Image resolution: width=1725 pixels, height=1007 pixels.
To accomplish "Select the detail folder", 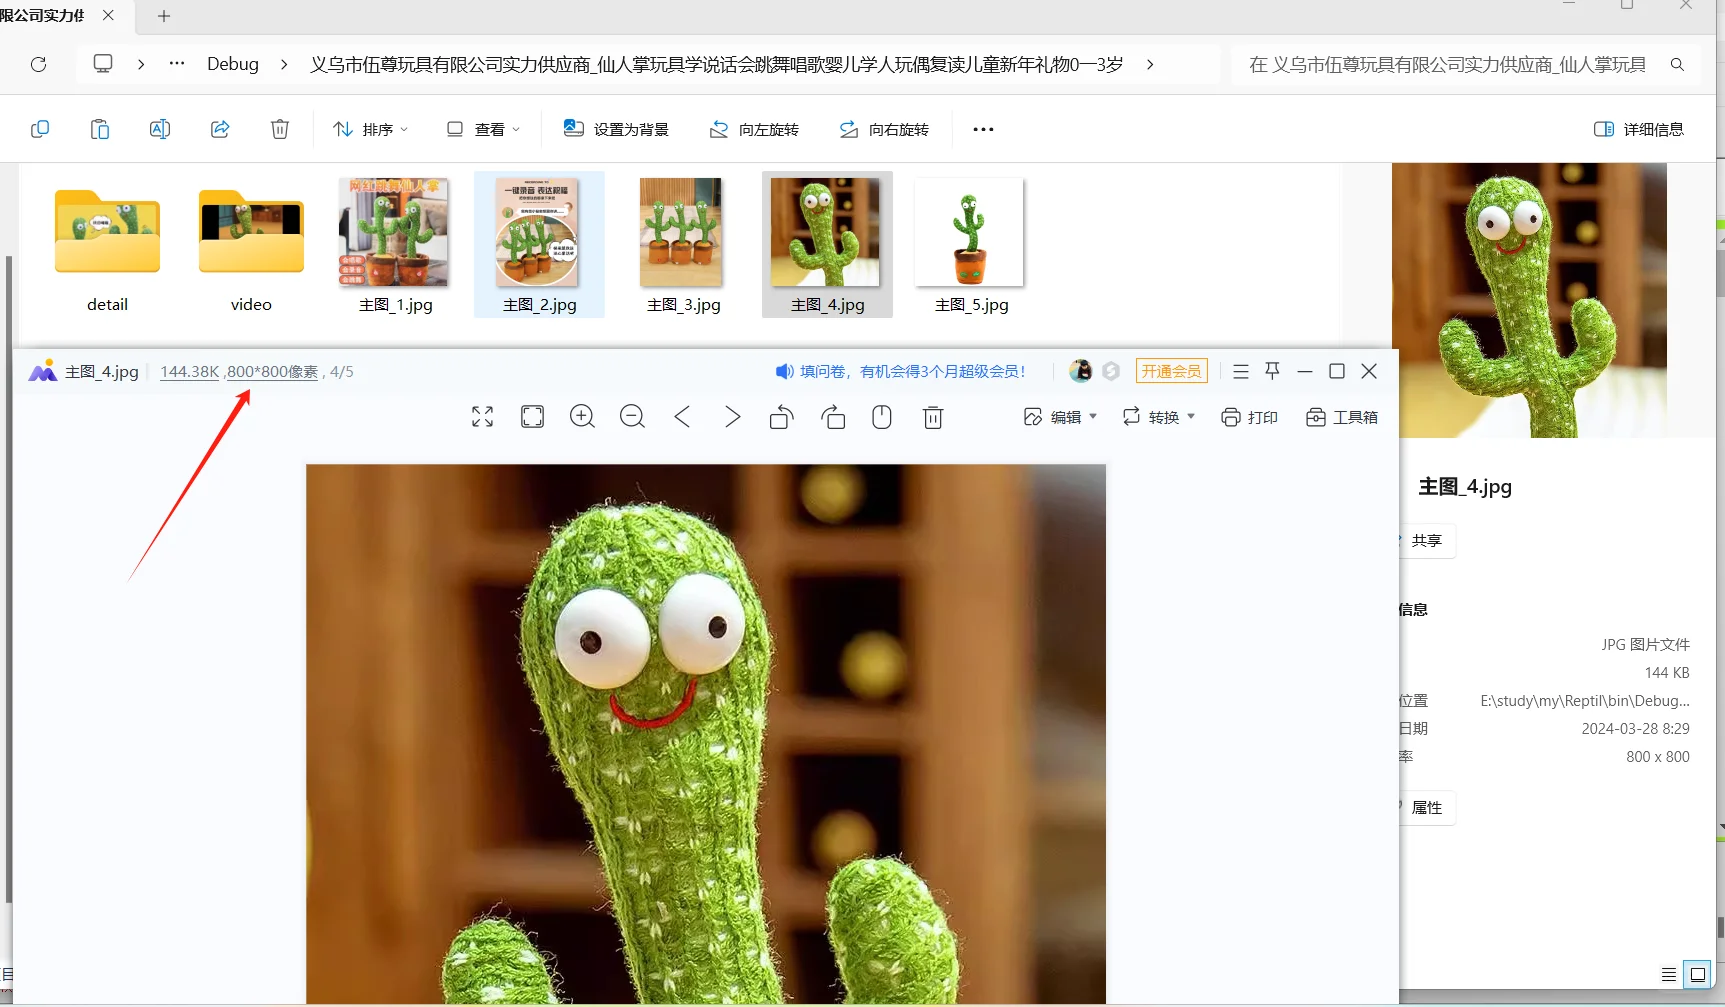I will (107, 245).
